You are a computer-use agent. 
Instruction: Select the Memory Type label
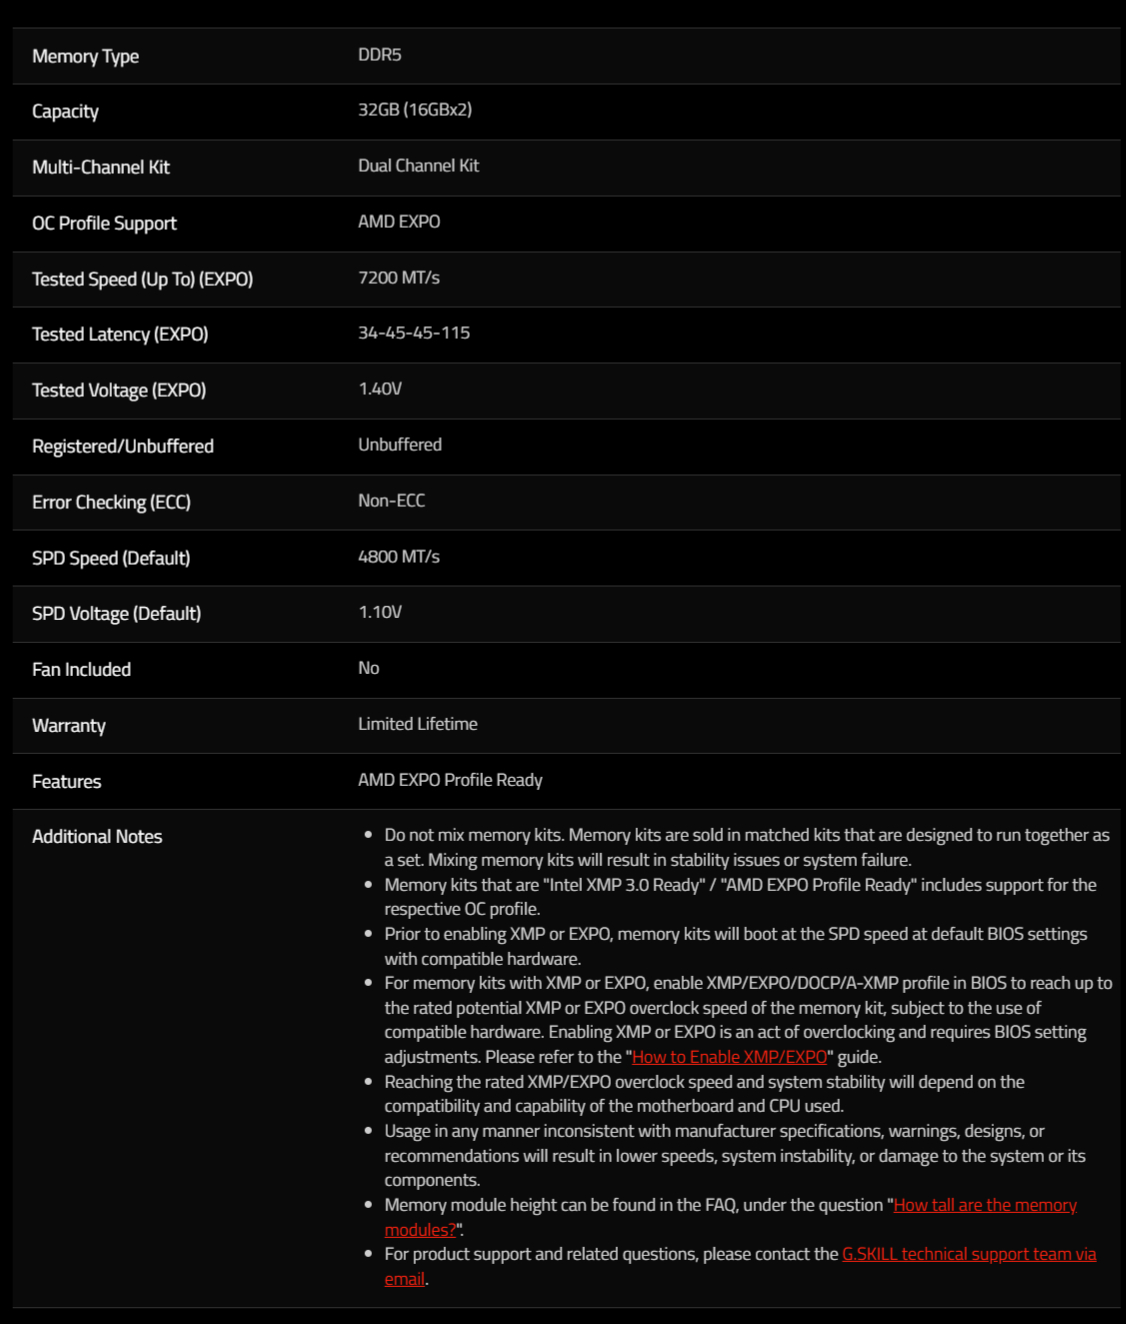click(x=85, y=56)
